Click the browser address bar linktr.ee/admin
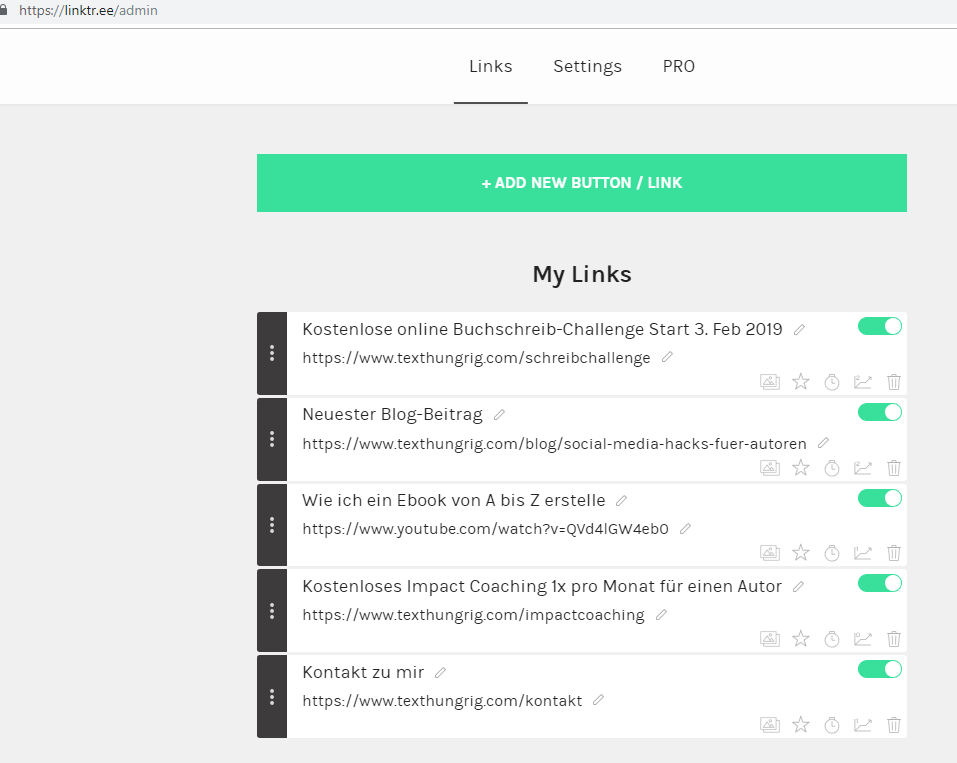957x763 pixels. [88, 10]
